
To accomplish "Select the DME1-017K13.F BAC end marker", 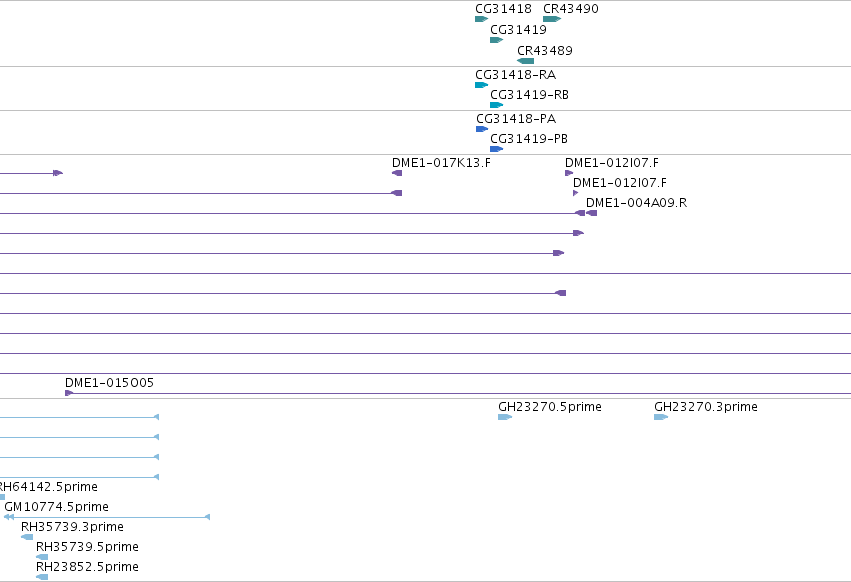I will tap(397, 173).
